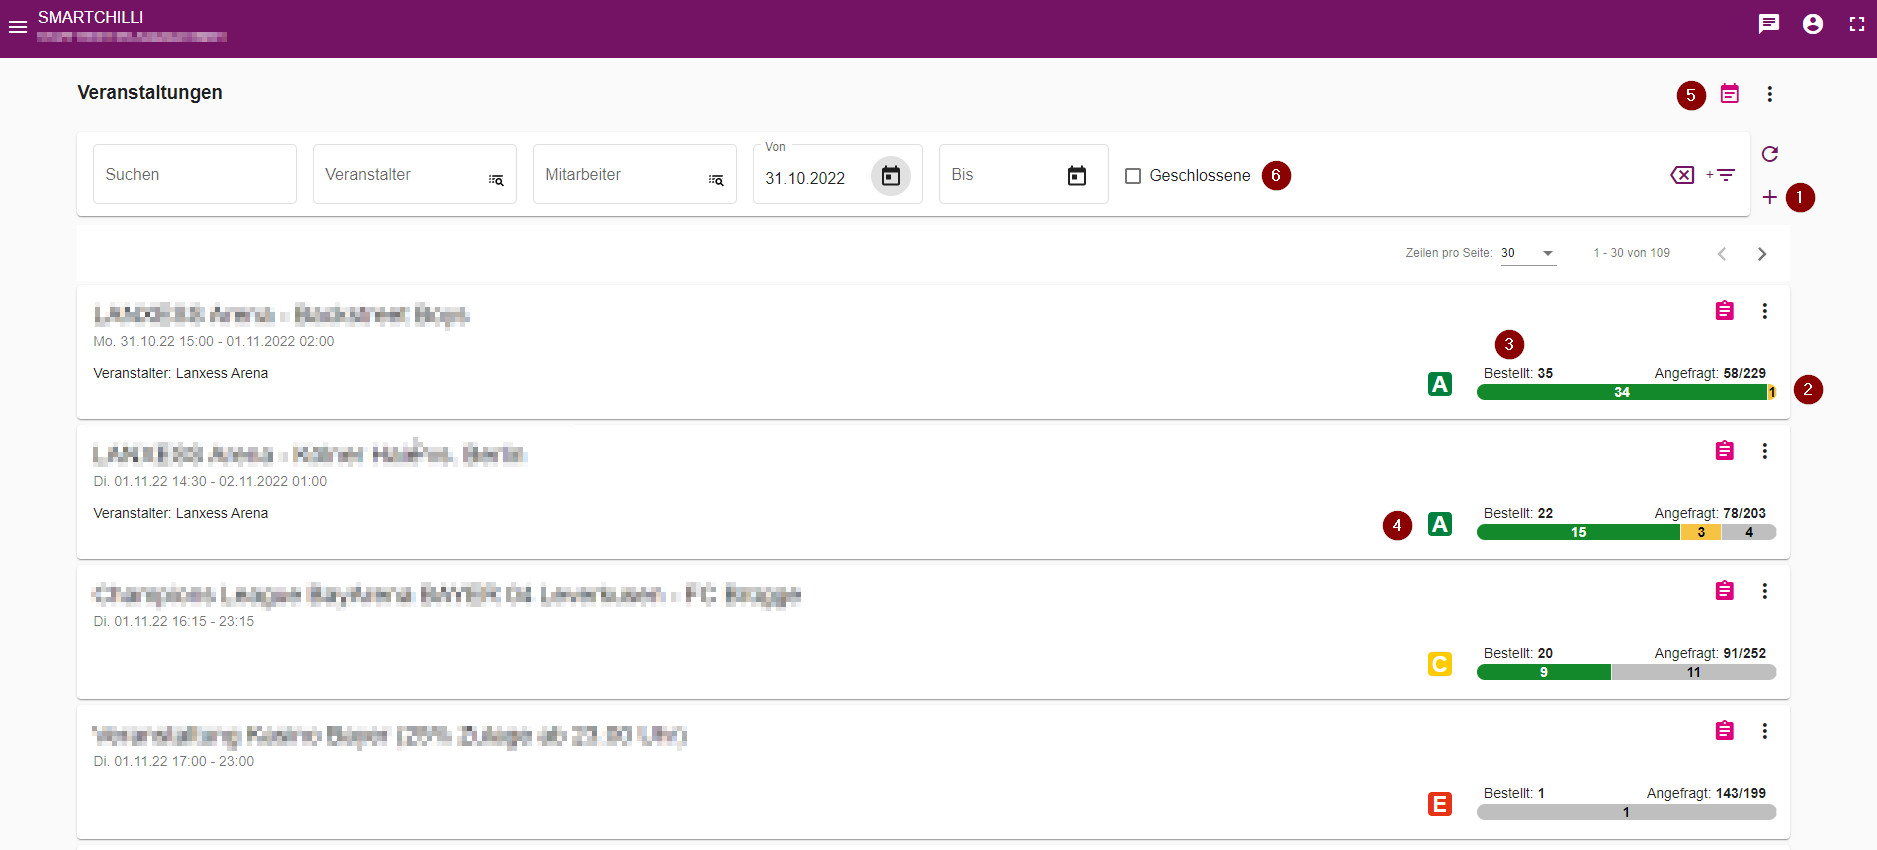Add a new event with plus icon

pyautogui.click(x=1769, y=197)
